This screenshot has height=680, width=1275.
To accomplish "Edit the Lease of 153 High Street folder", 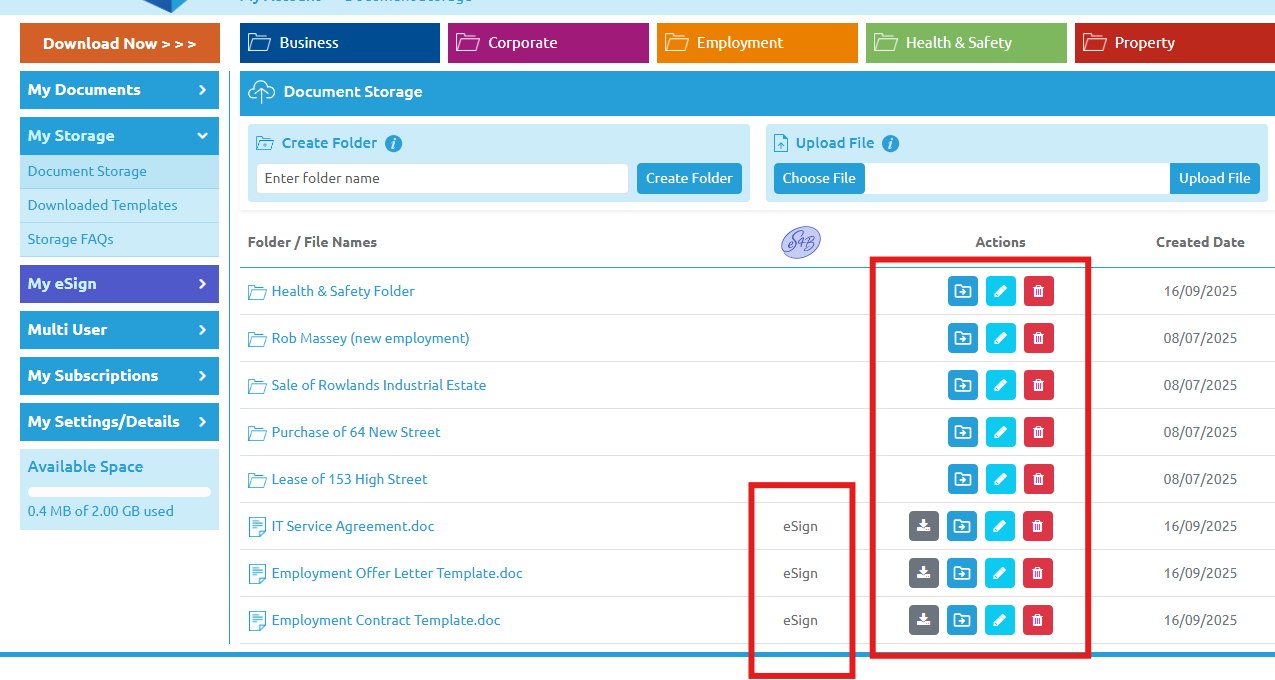I will pos(1000,479).
